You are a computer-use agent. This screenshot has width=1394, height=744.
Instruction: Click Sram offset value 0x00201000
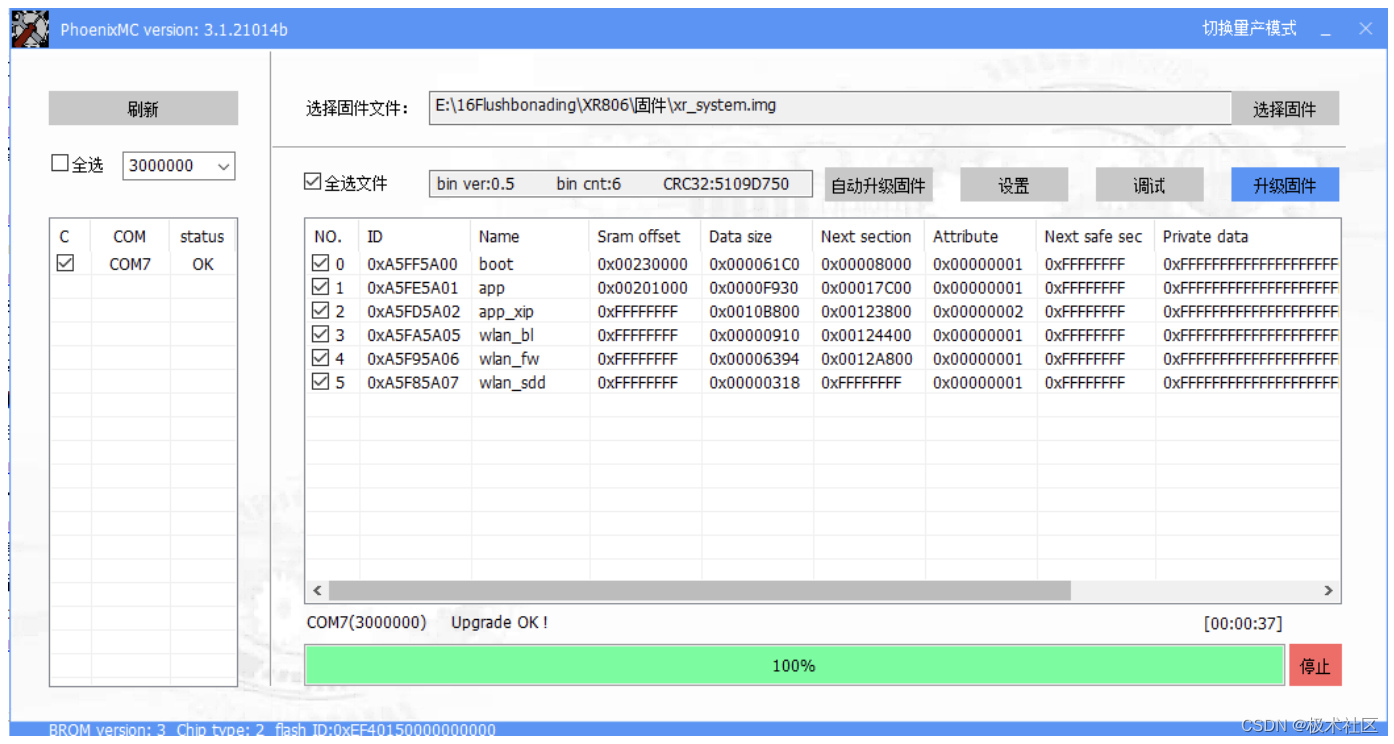[x=642, y=287]
